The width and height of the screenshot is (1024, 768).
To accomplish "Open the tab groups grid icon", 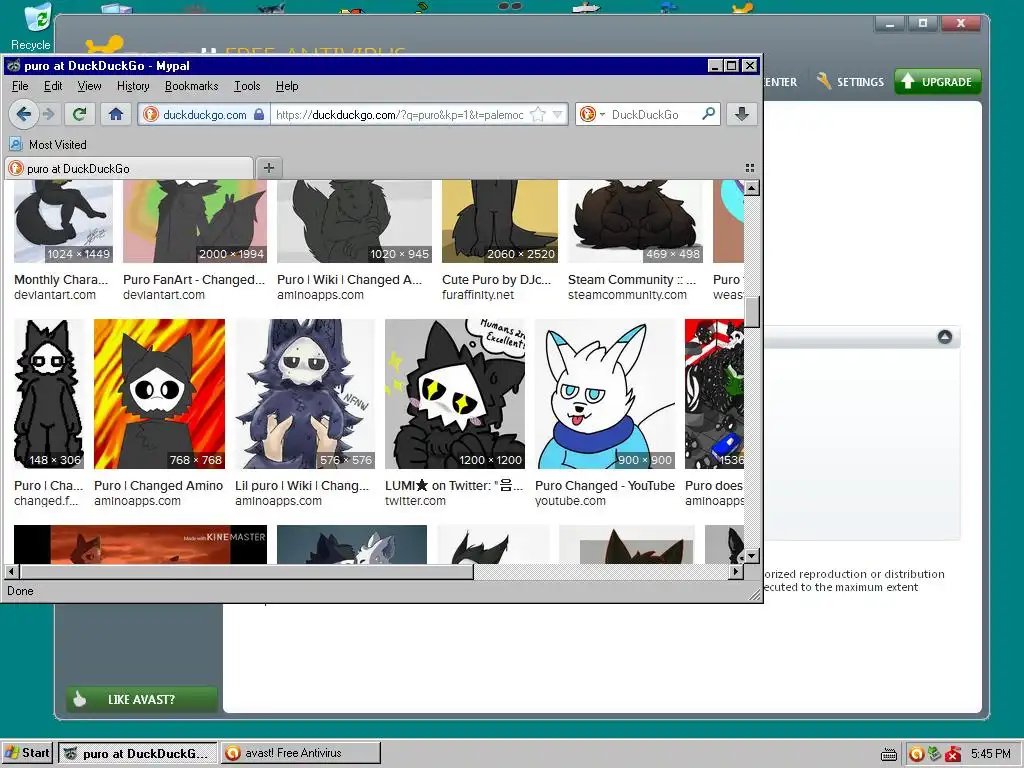I will point(750,168).
